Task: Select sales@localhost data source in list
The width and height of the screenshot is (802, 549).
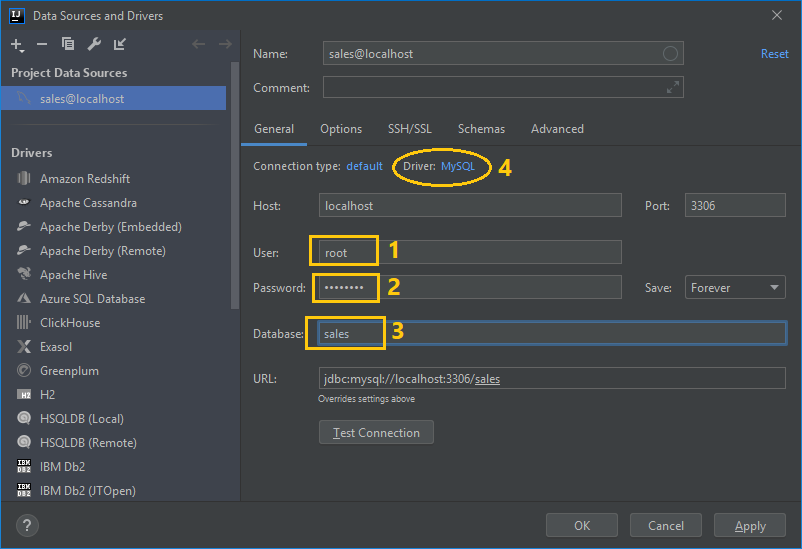Action: click(x=114, y=98)
